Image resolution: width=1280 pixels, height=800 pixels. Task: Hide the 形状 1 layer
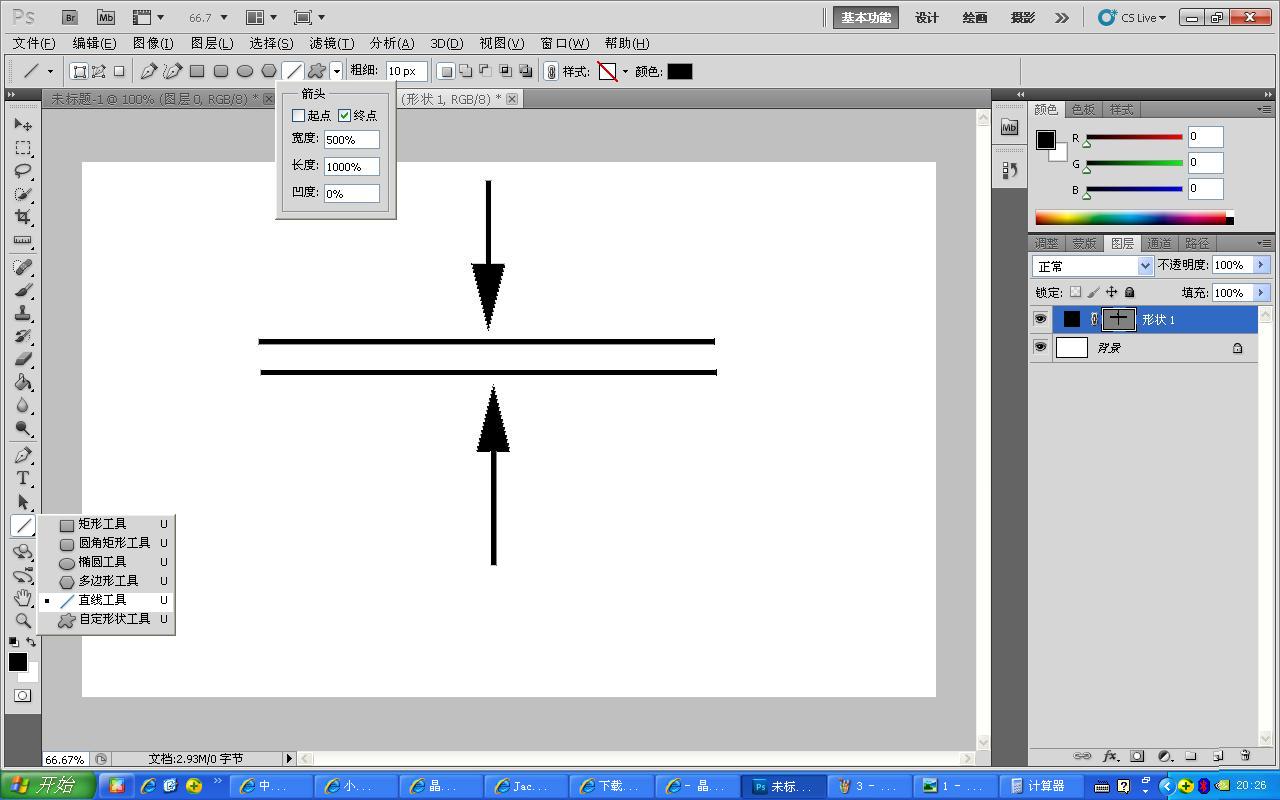pos(1040,319)
